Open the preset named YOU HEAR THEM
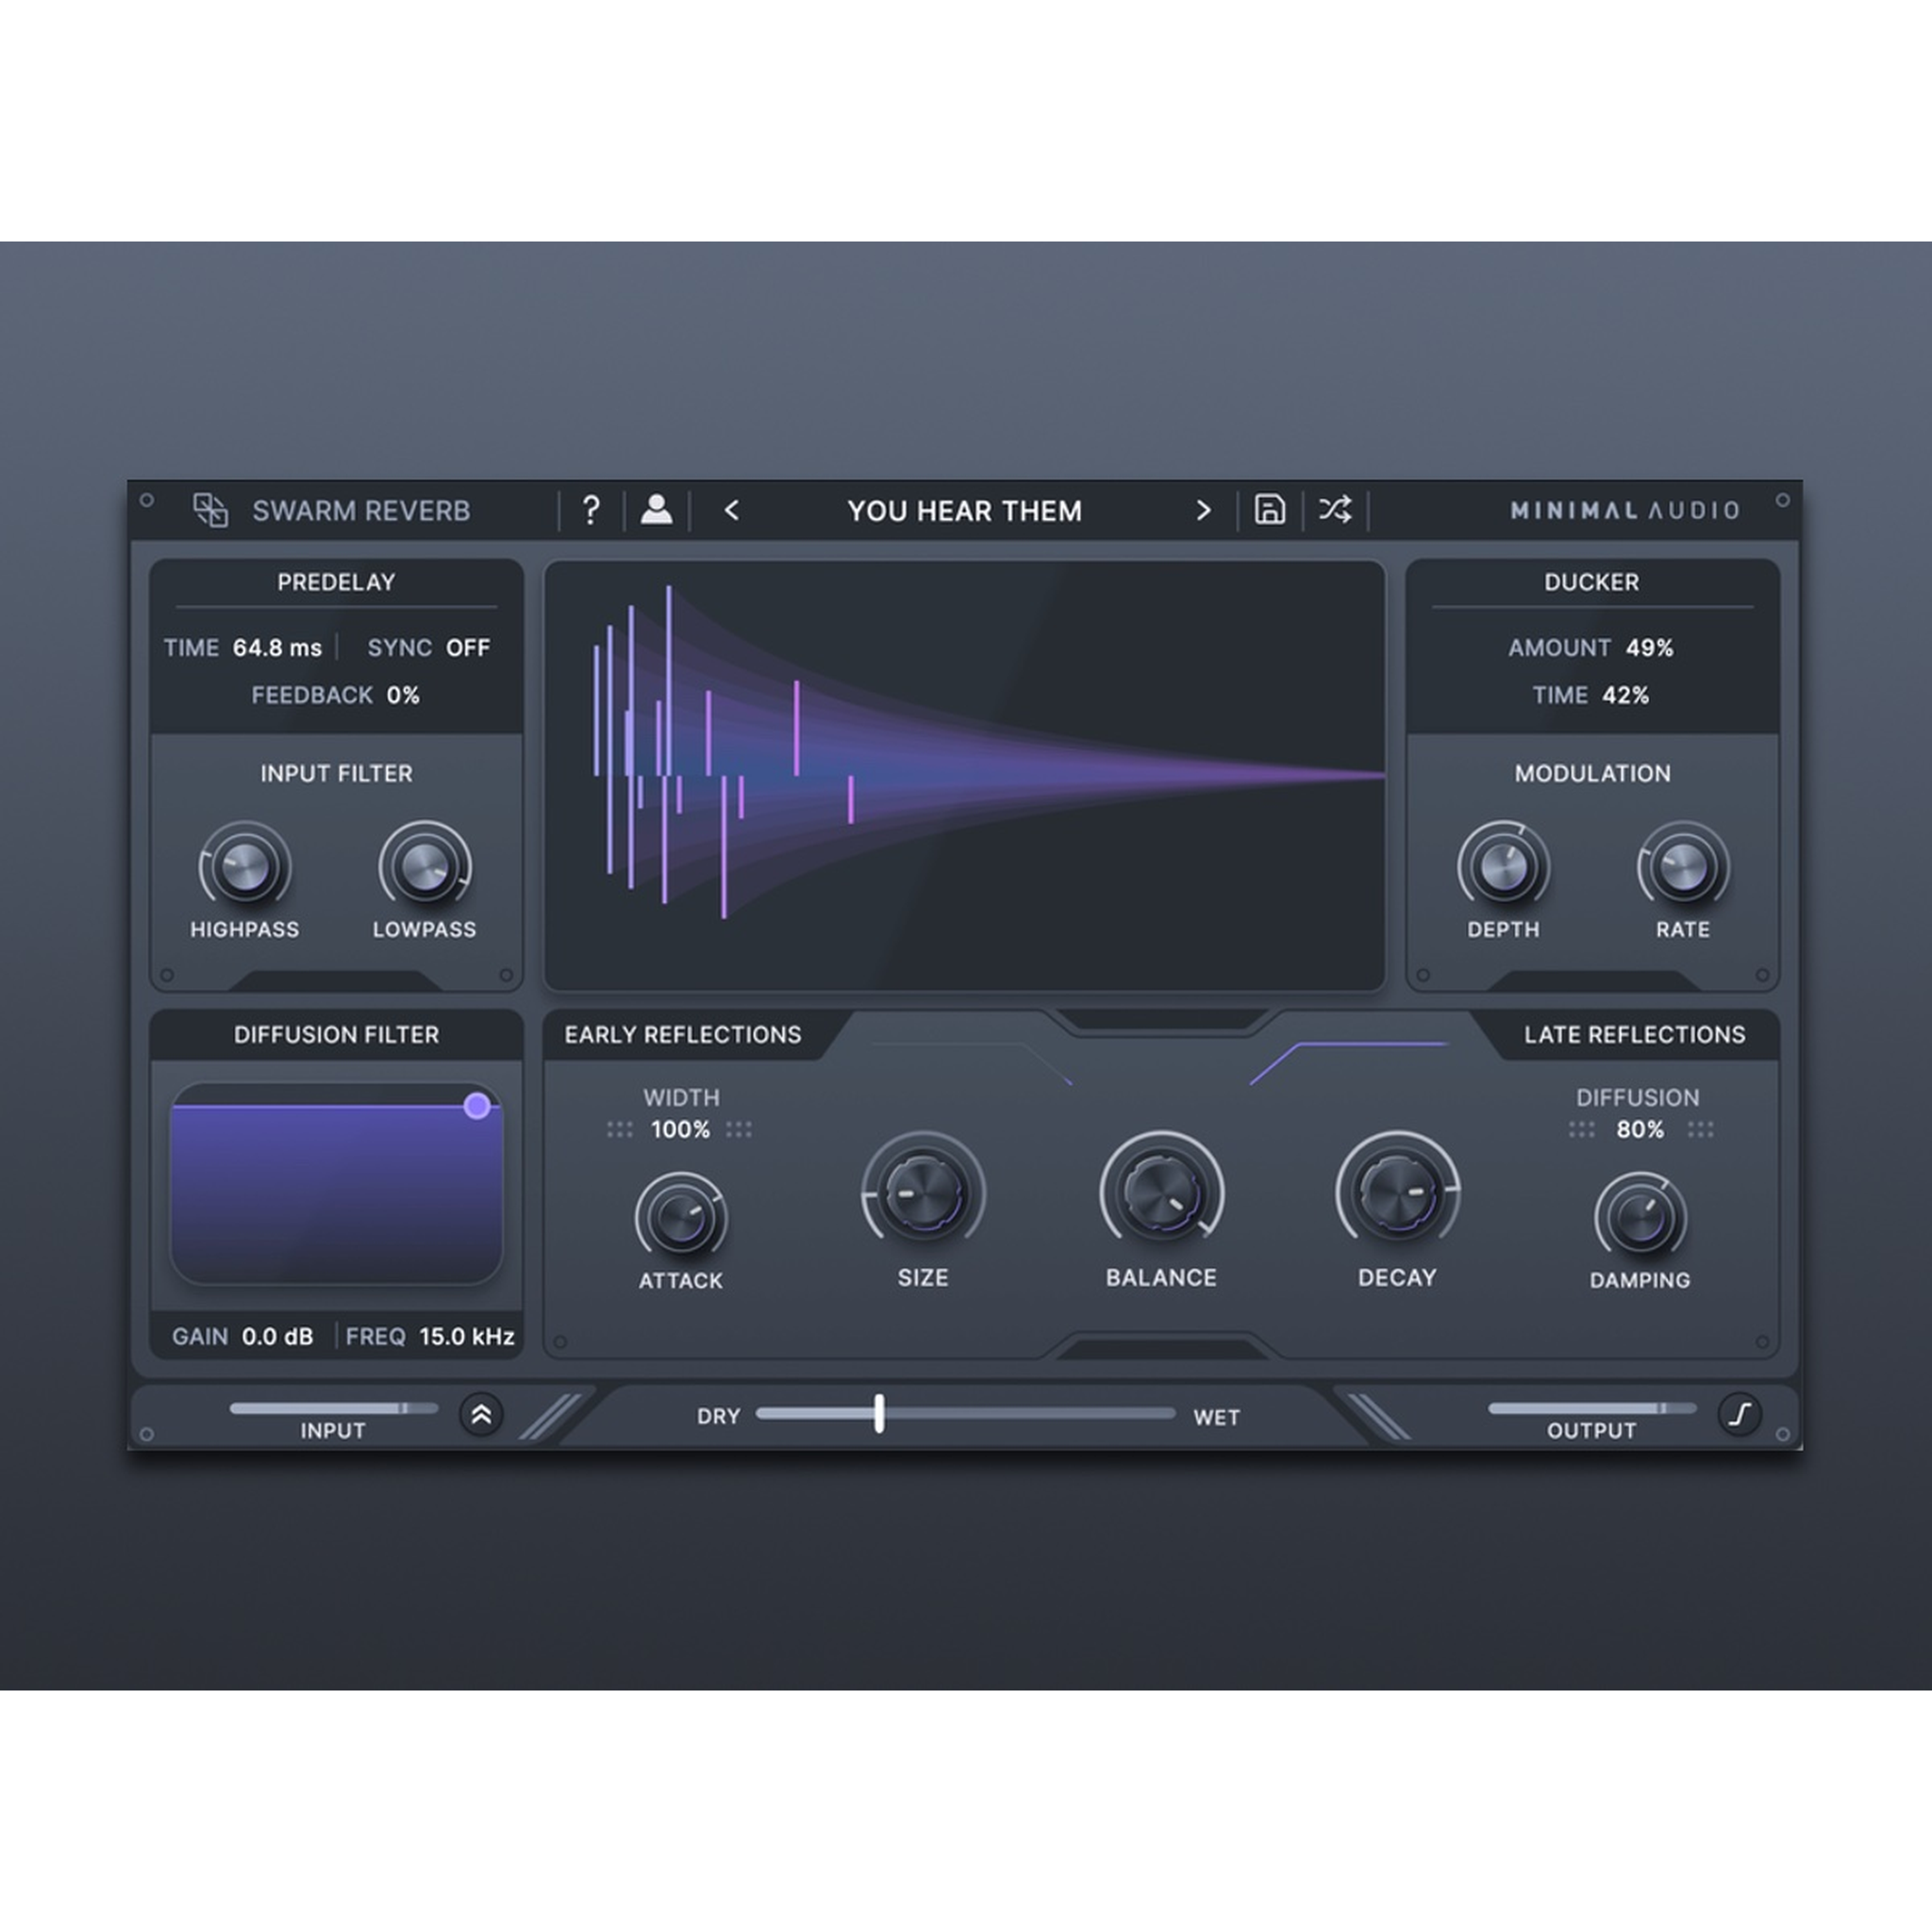Image resolution: width=1932 pixels, height=1932 pixels. click(966, 511)
